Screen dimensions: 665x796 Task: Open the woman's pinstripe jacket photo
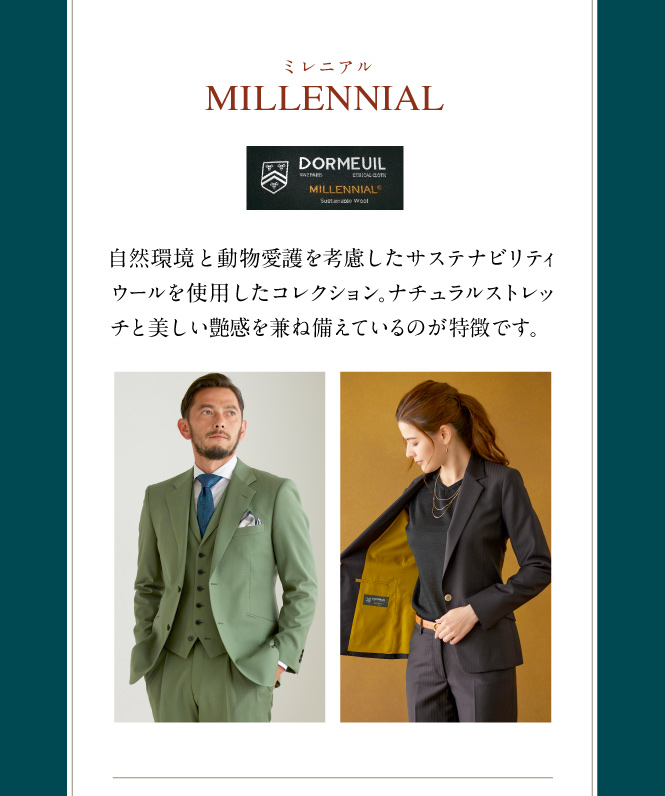pyautogui.click(x=445, y=547)
